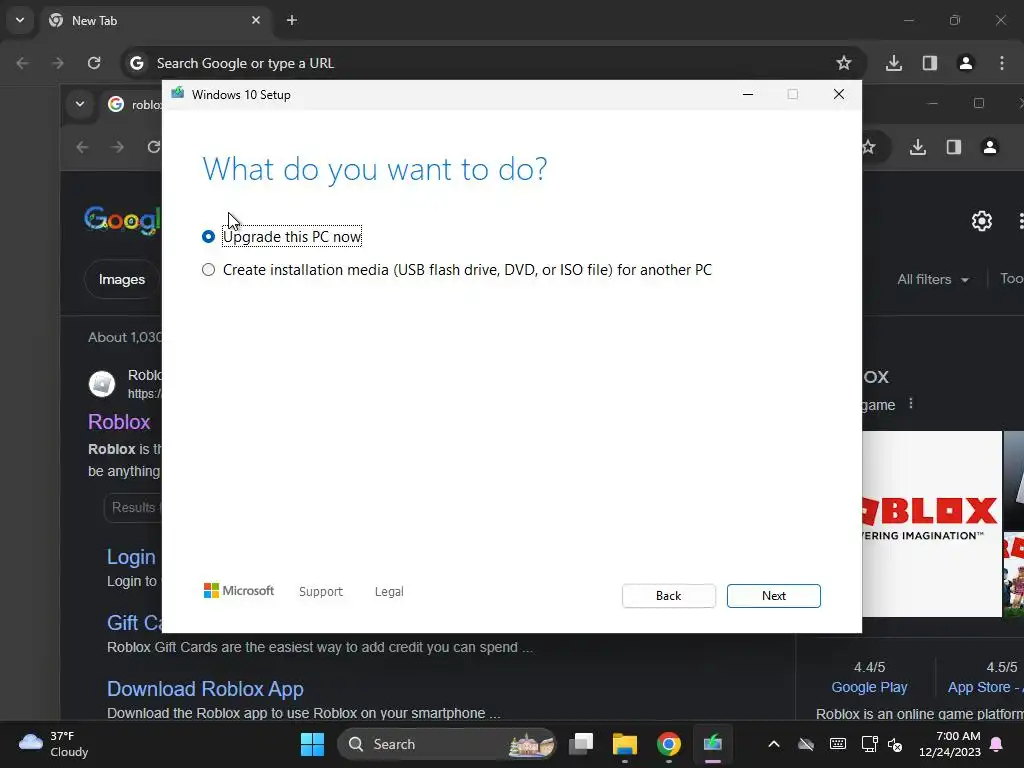Open Chrome's three-dot menu in front window

(x=1002, y=63)
